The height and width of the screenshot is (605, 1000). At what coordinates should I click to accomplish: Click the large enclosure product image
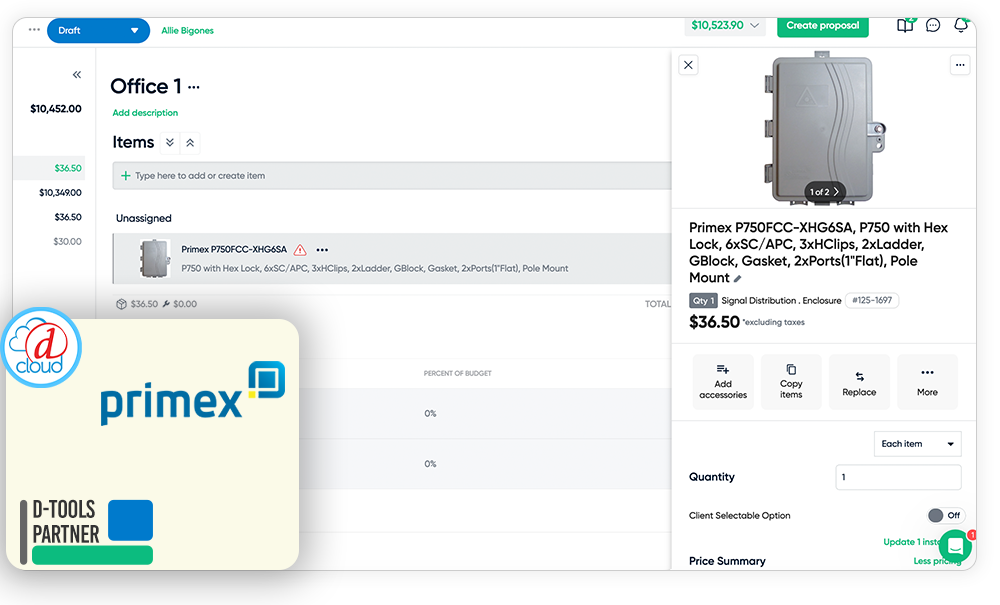coord(824,129)
